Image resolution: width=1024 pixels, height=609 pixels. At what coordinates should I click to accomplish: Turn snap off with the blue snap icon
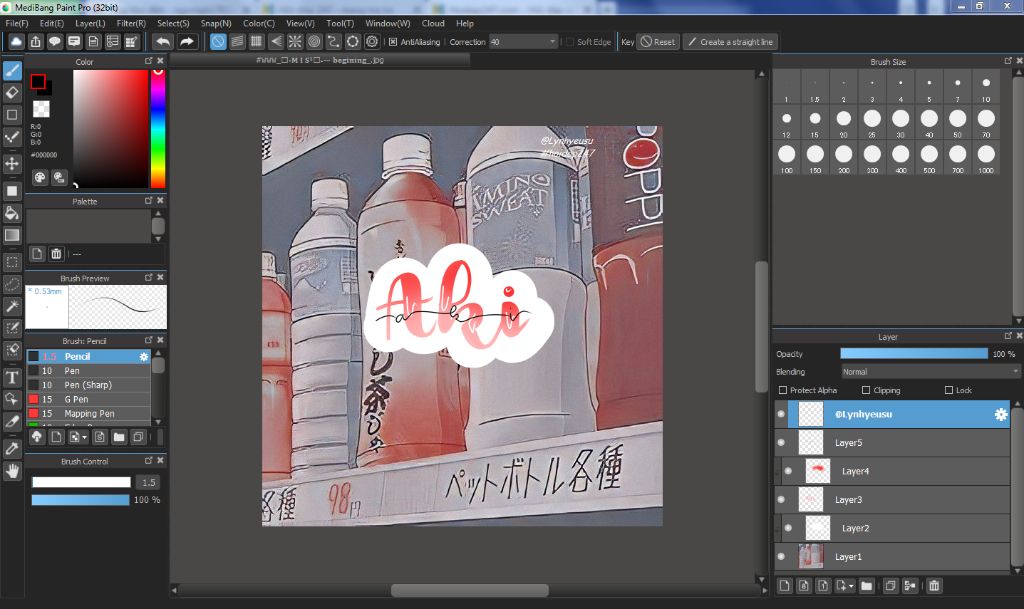pos(218,42)
